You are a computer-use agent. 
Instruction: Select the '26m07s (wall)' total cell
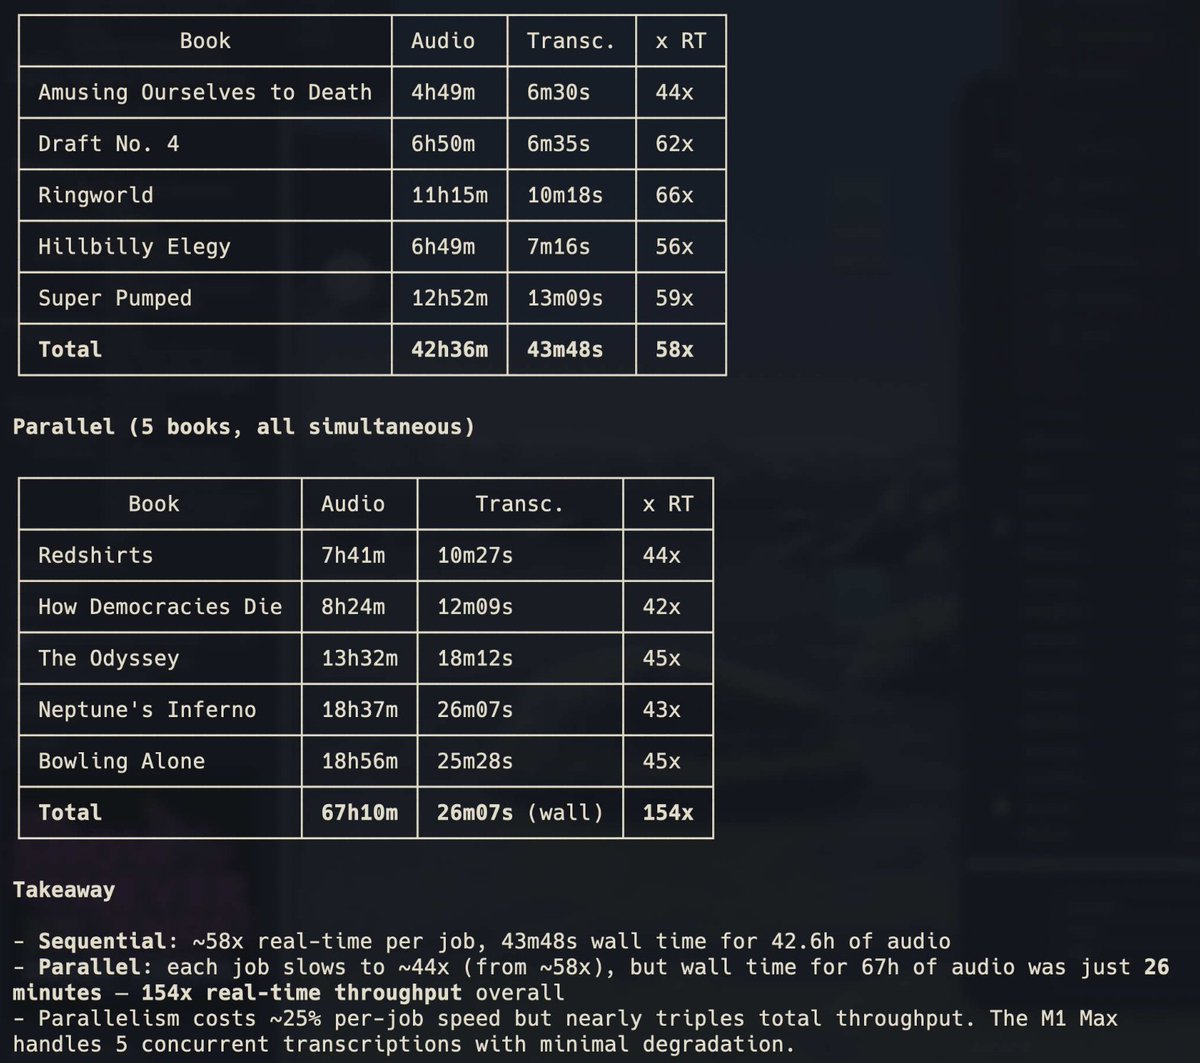click(520, 813)
